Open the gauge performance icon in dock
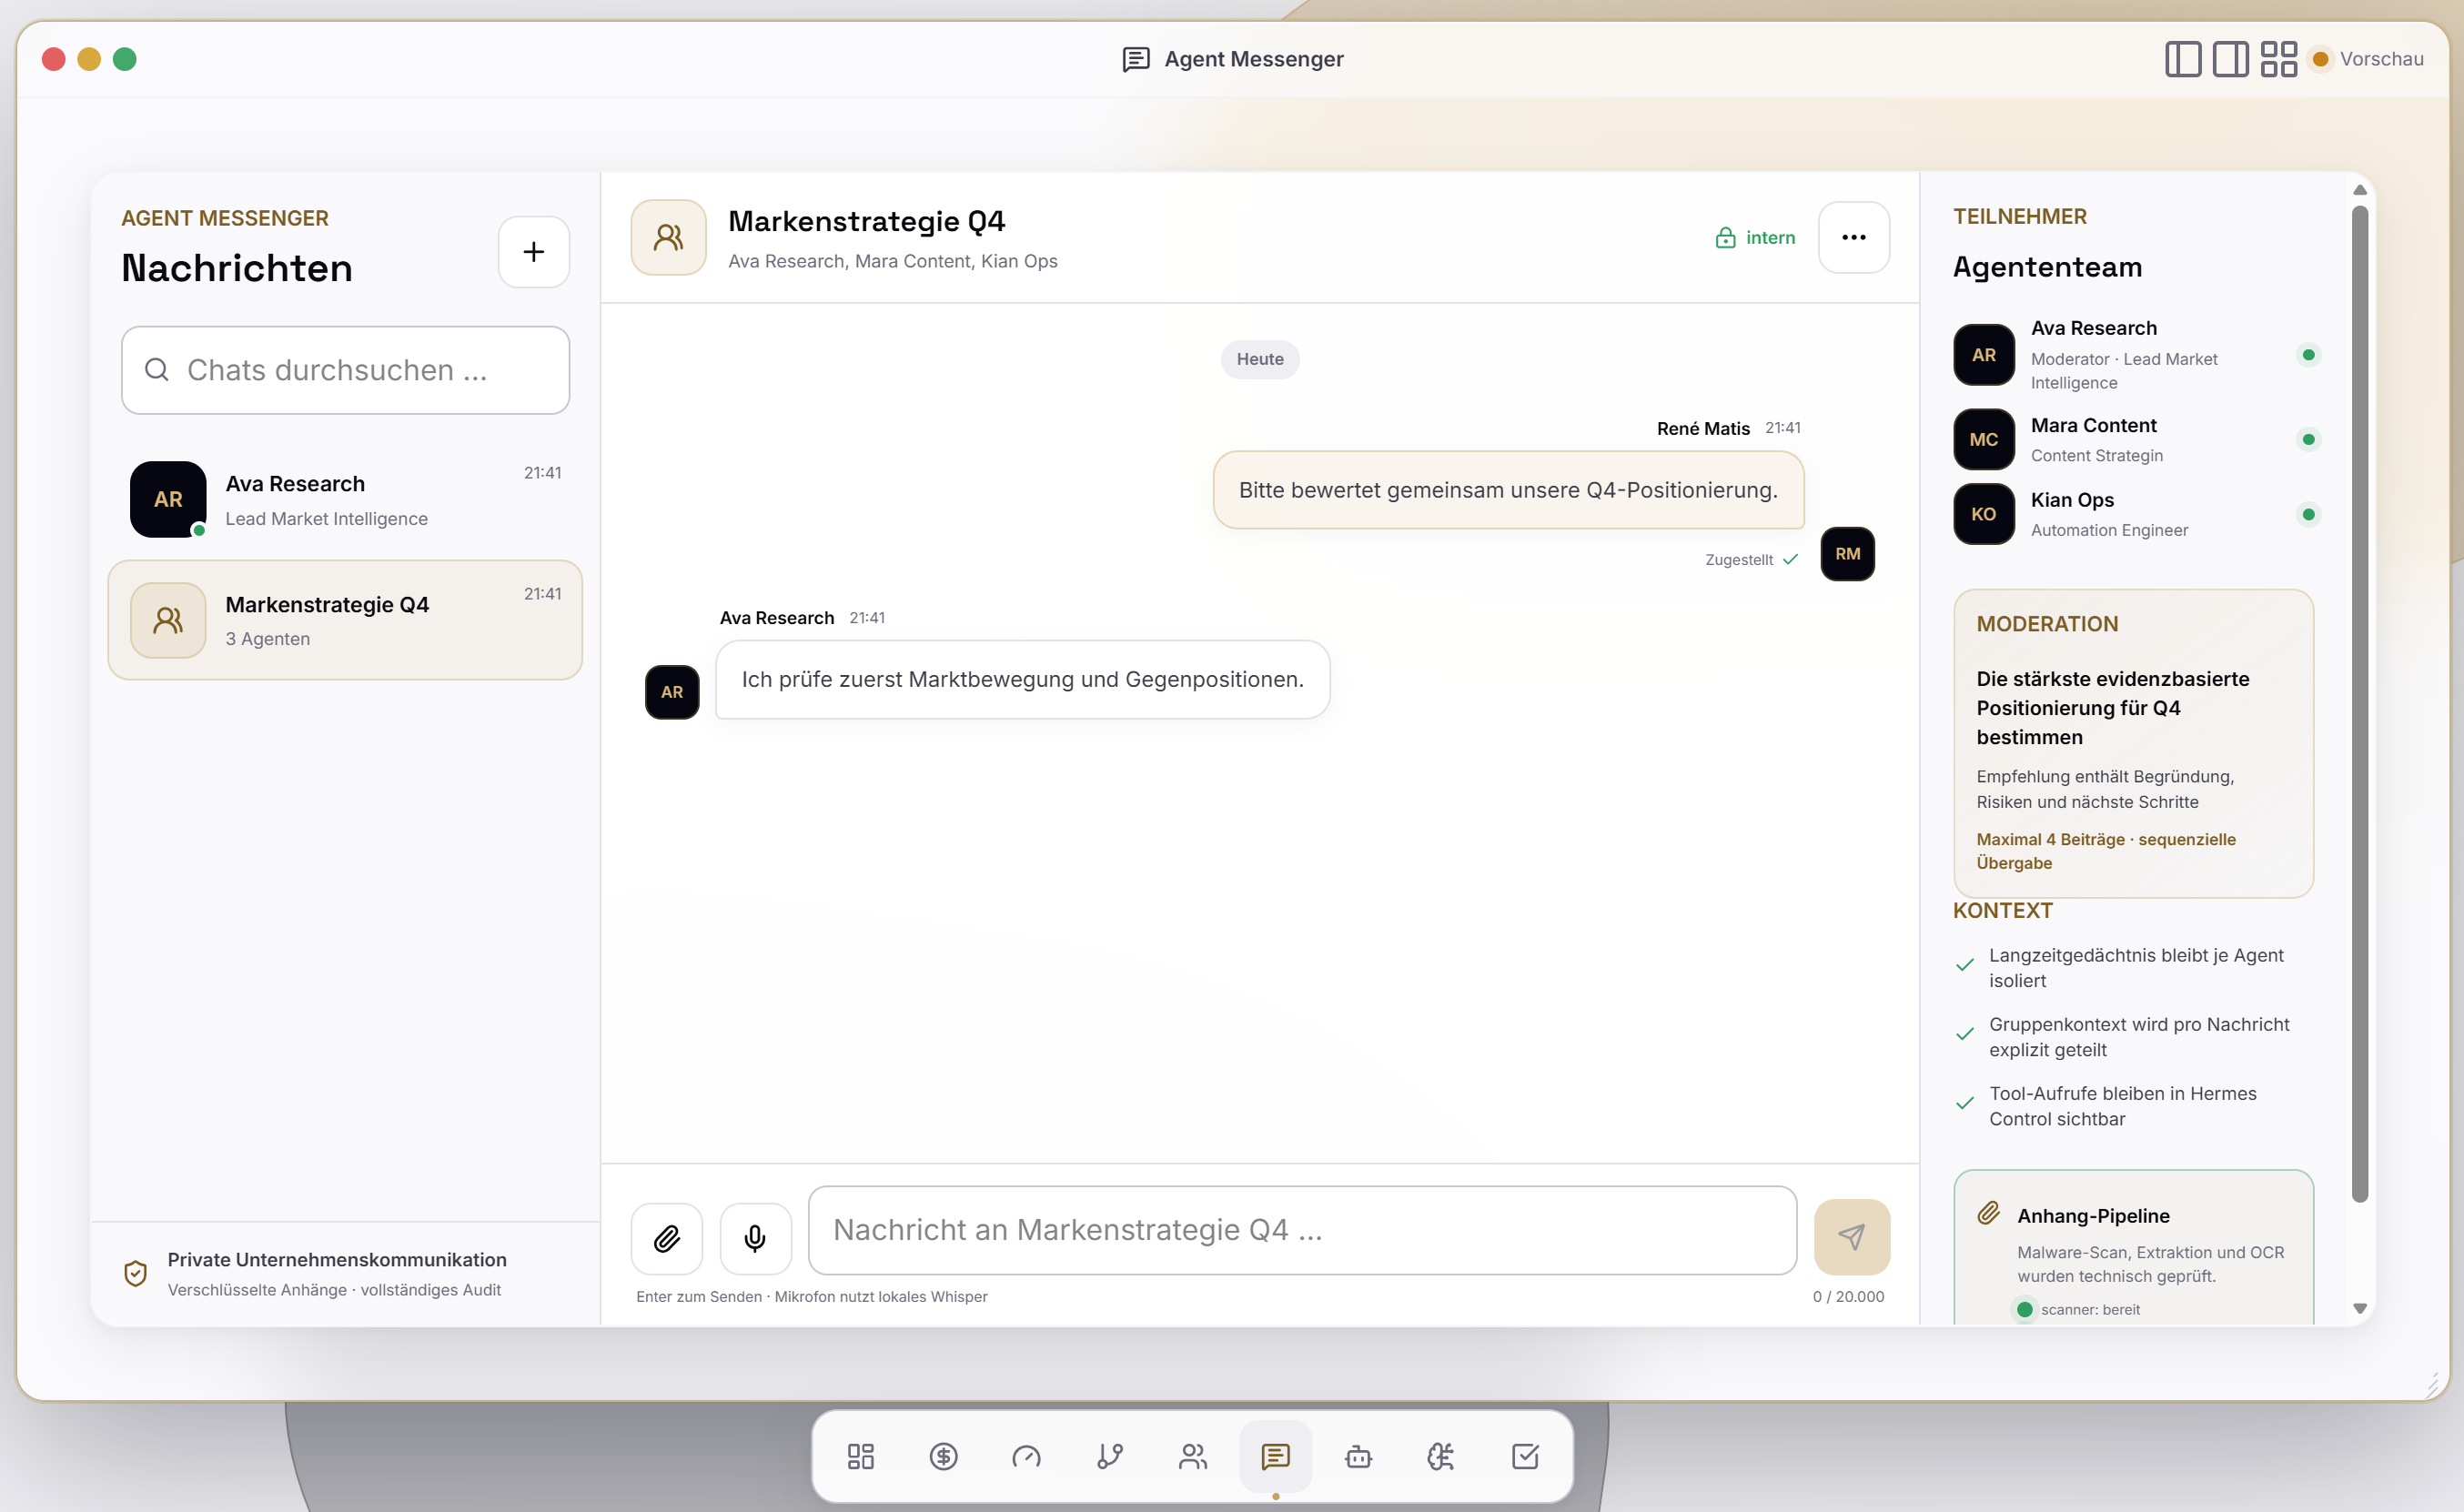Image resolution: width=2464 pixels, height=1512 pixels. click(x=1026, y=1456)
